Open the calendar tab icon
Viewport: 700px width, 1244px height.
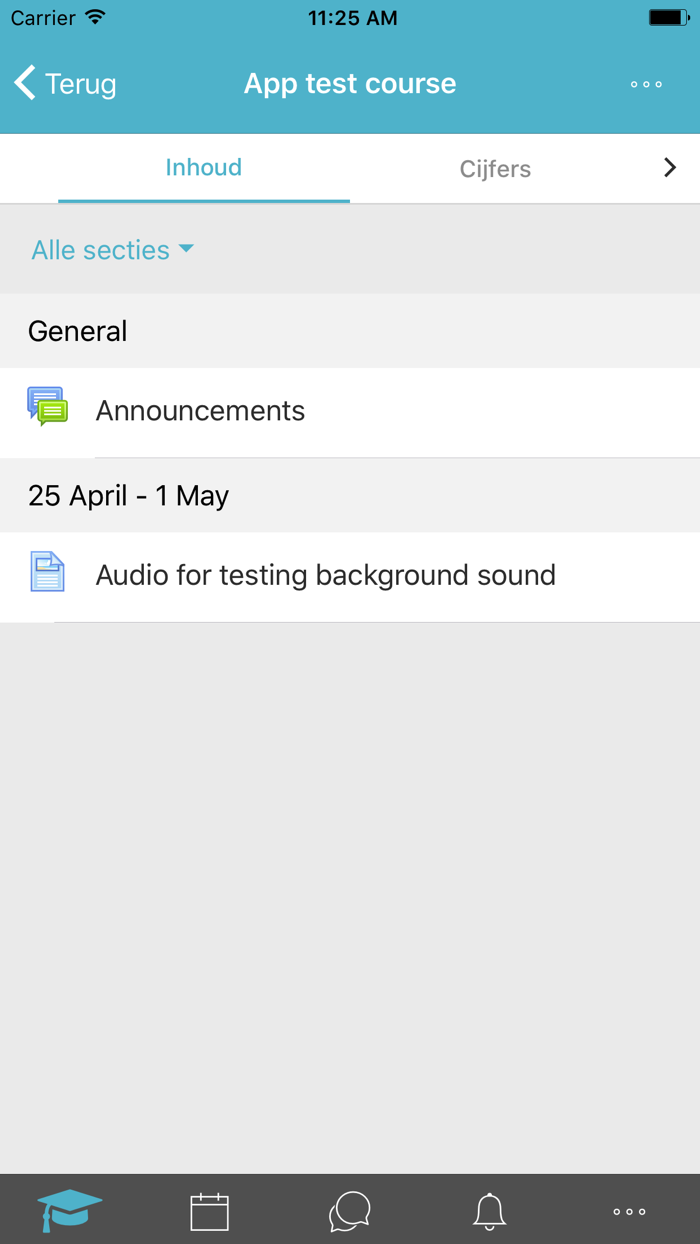[x=210, y=1211]
